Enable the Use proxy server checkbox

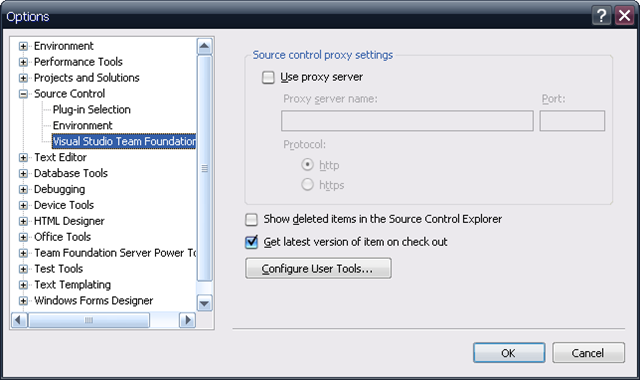pyautogui.click(x=268, y=77)
